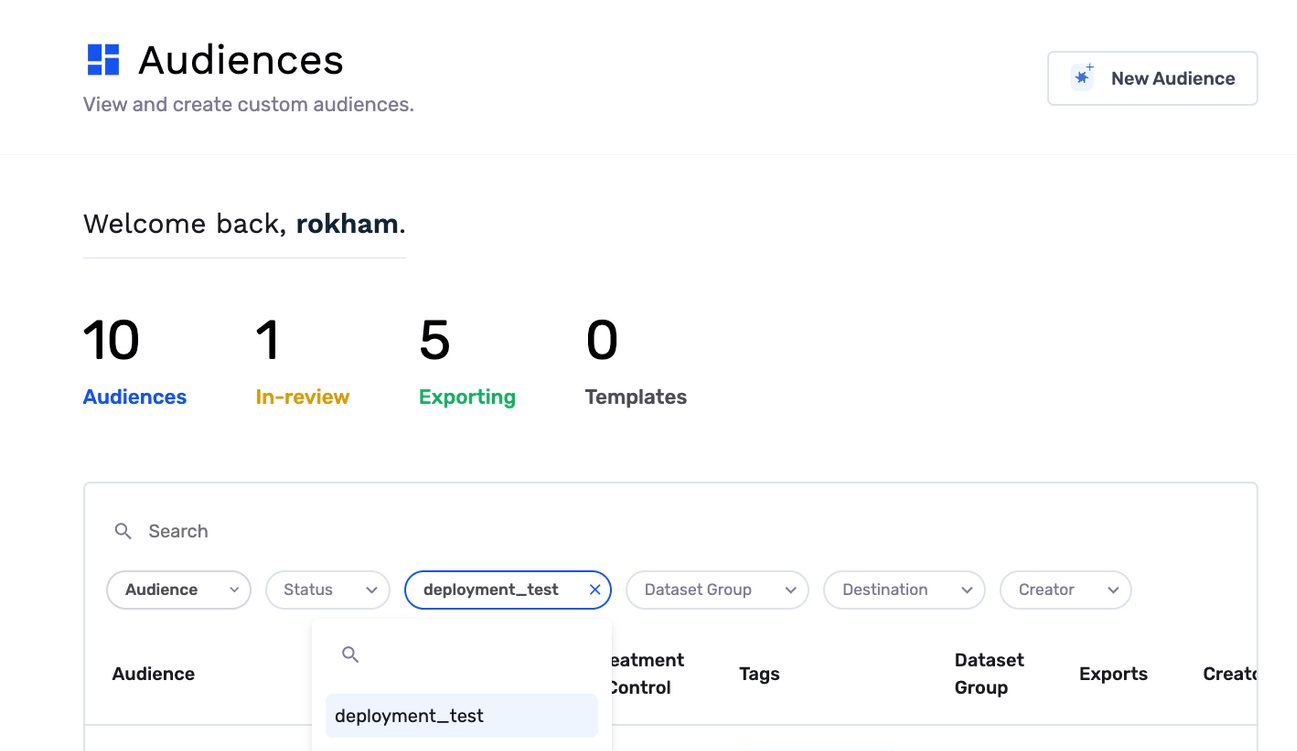The width and height of the screenshot is (1297, 751).
Task: Click the search icon inside the dropdown panel
Action: tap(350, 654)
